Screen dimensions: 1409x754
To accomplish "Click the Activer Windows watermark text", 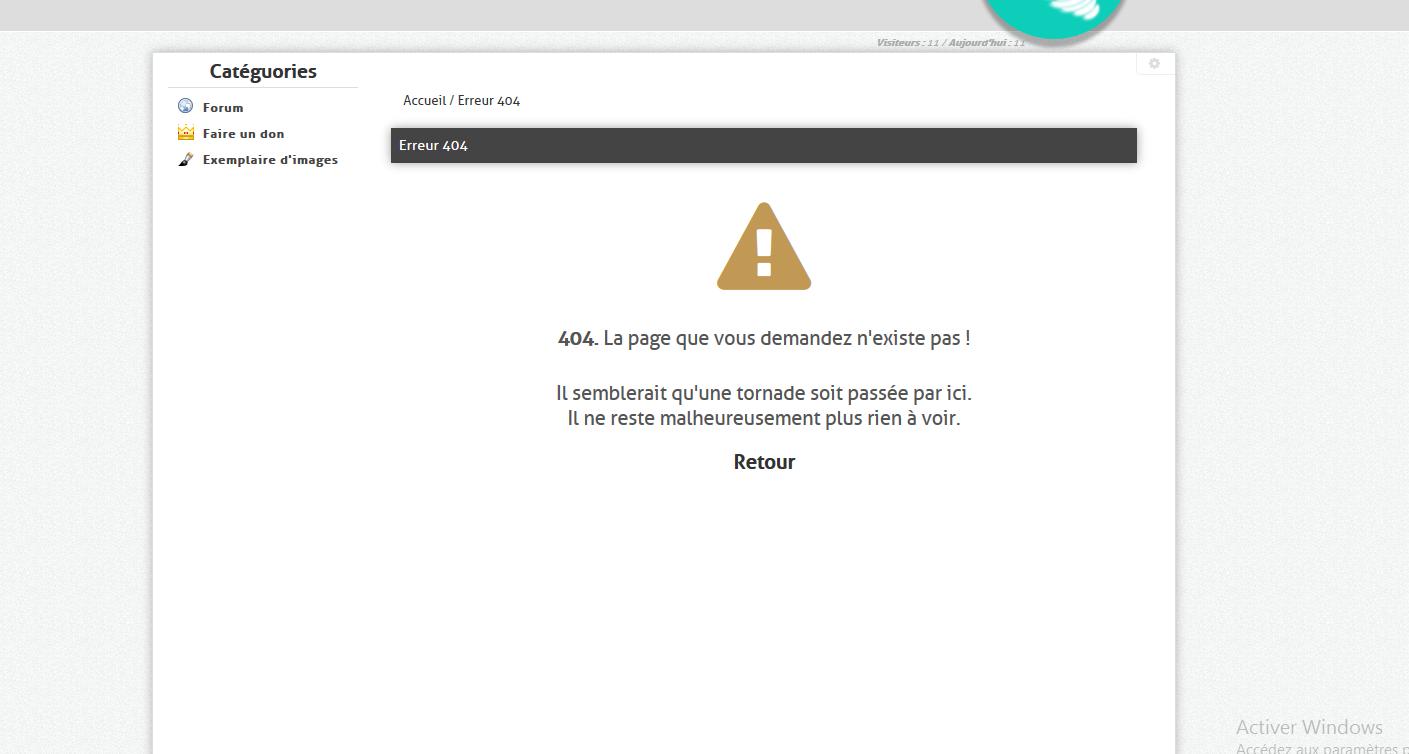I will pyautogui.click(x=1309, y=728).
